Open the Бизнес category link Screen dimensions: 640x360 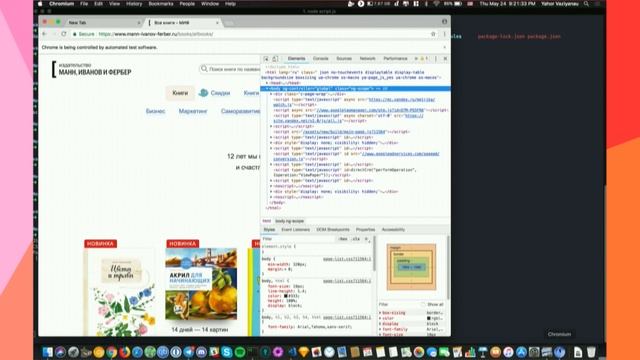point(156,111)
